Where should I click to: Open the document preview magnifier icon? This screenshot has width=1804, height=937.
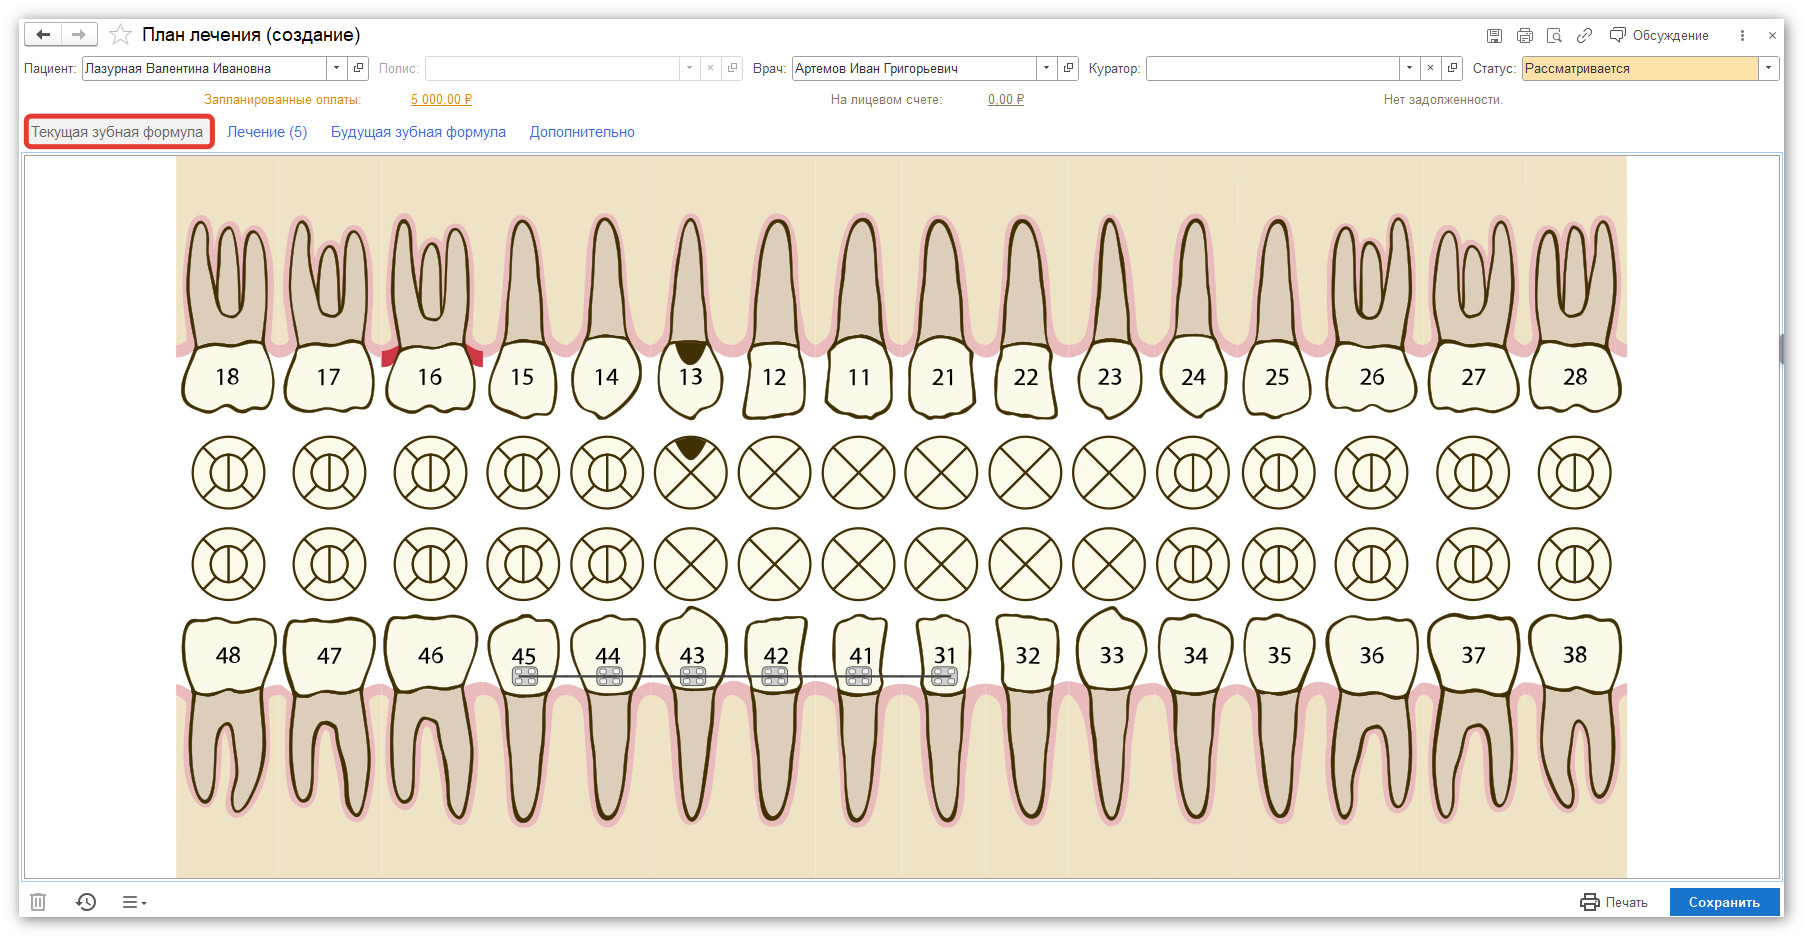click(x=1554, y=36)
